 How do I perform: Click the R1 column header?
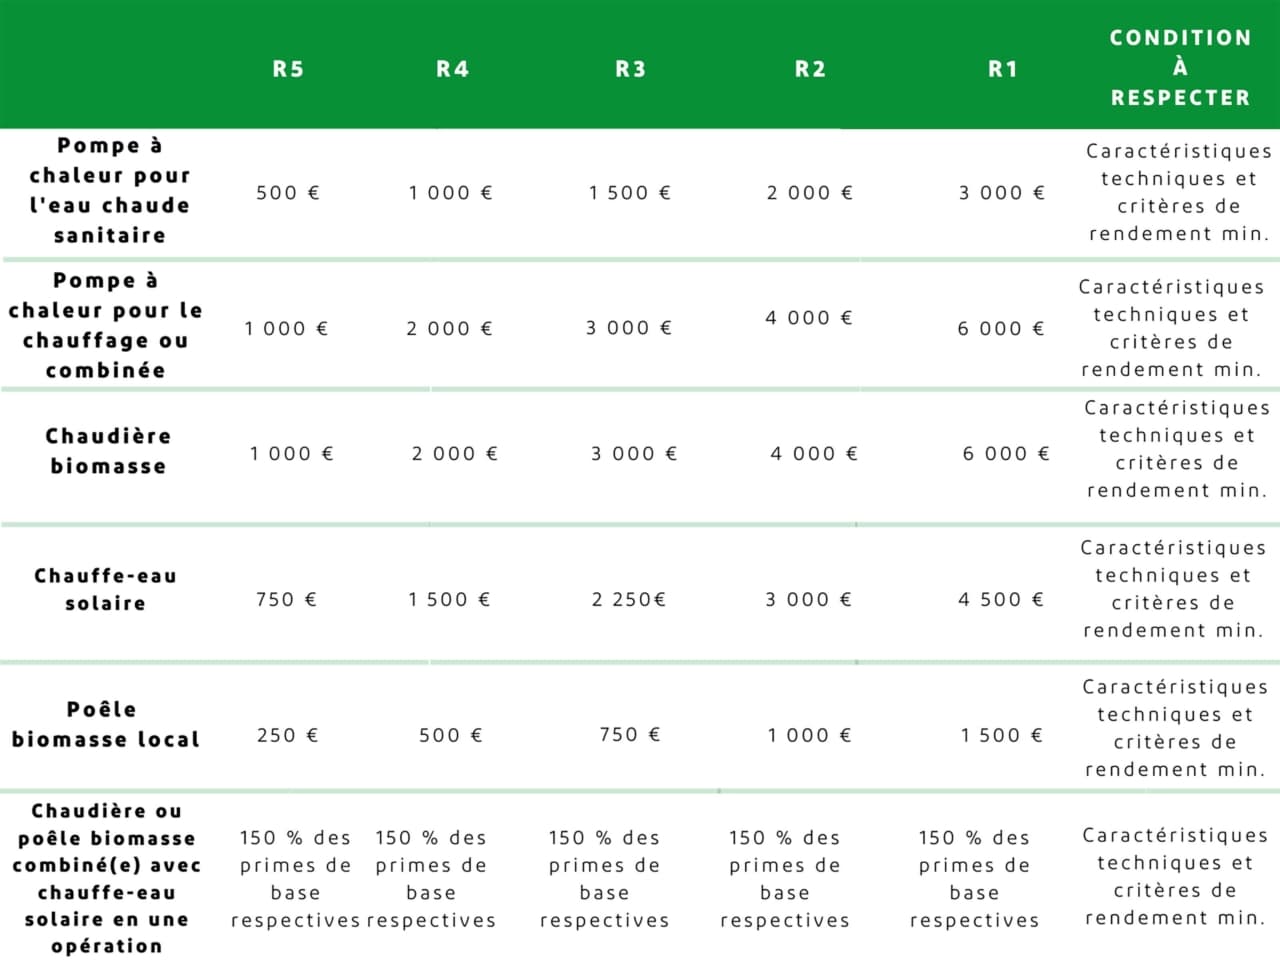[1002, 69]
